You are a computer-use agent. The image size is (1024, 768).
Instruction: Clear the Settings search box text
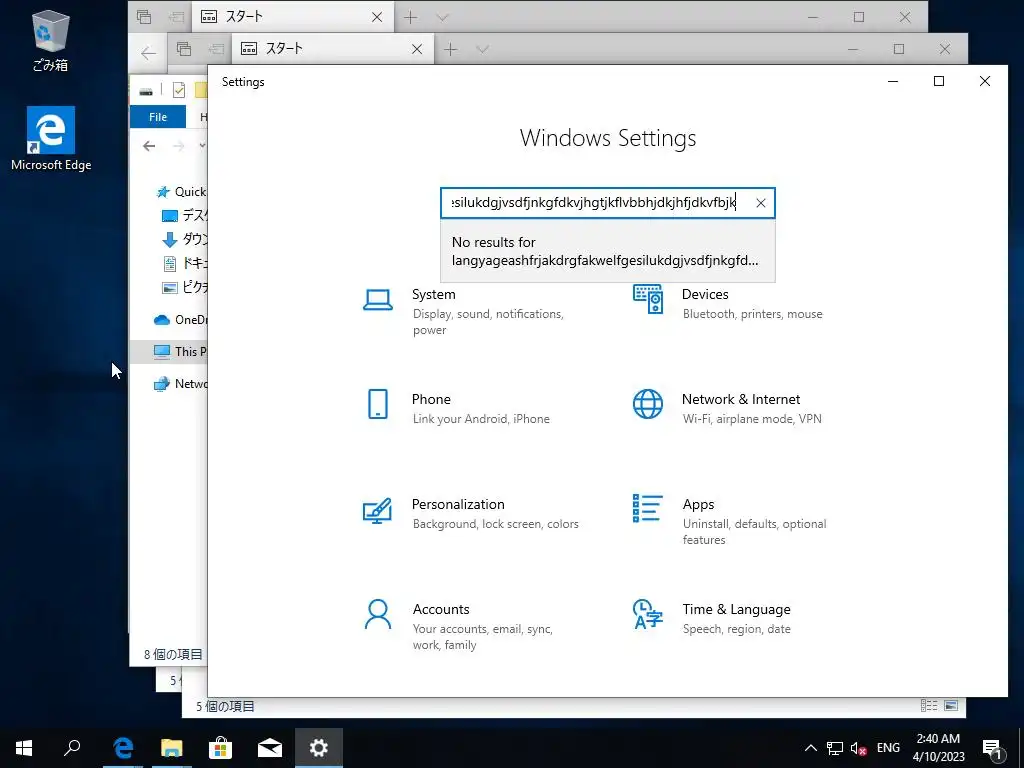761,203
